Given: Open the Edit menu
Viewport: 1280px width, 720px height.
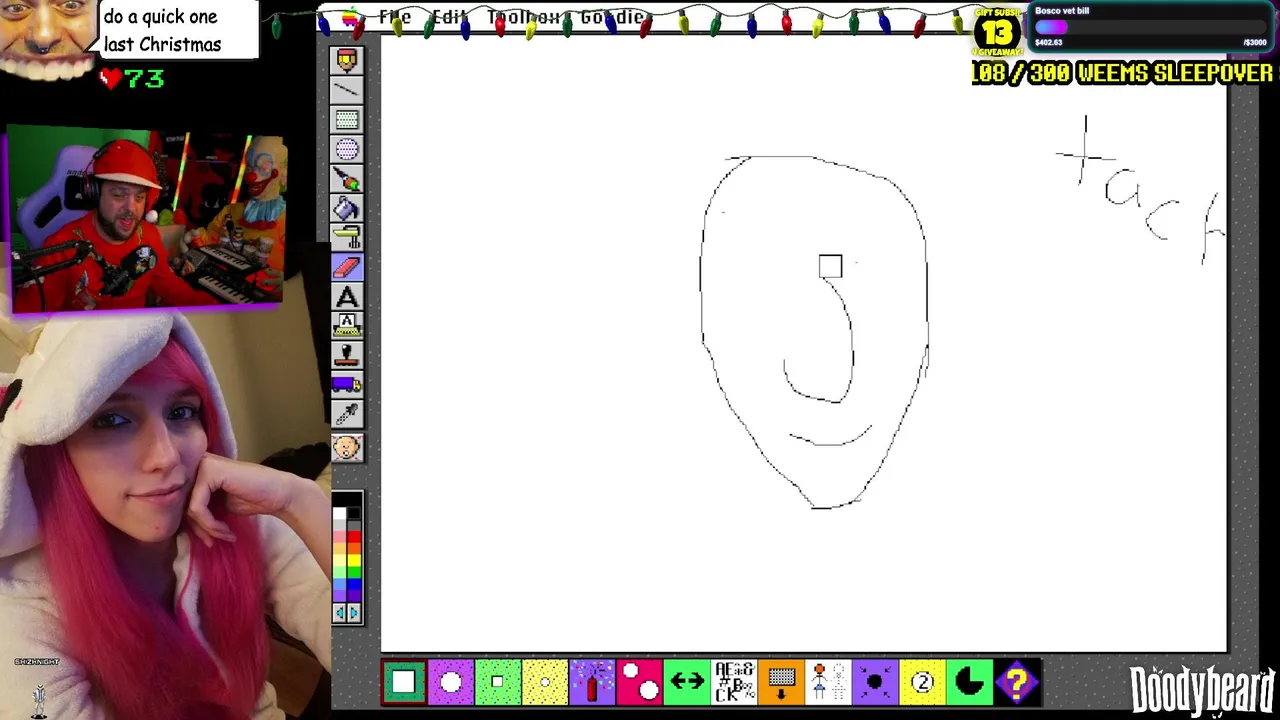Looking at the screenshot, I should 450,18.
